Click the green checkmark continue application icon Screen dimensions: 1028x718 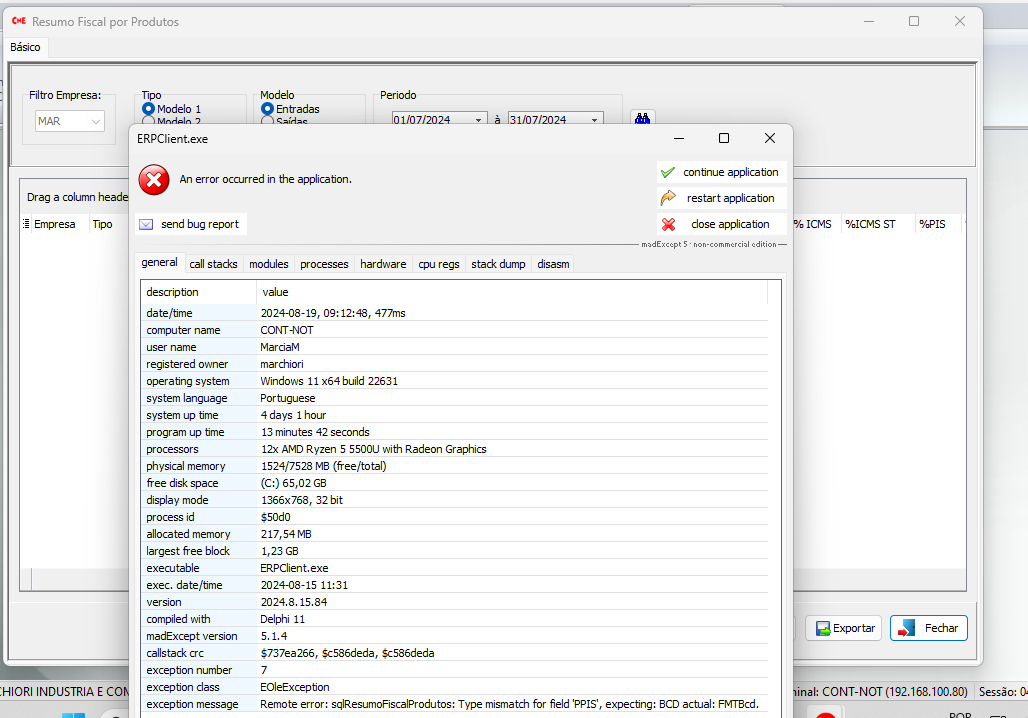tap(668, 172)
